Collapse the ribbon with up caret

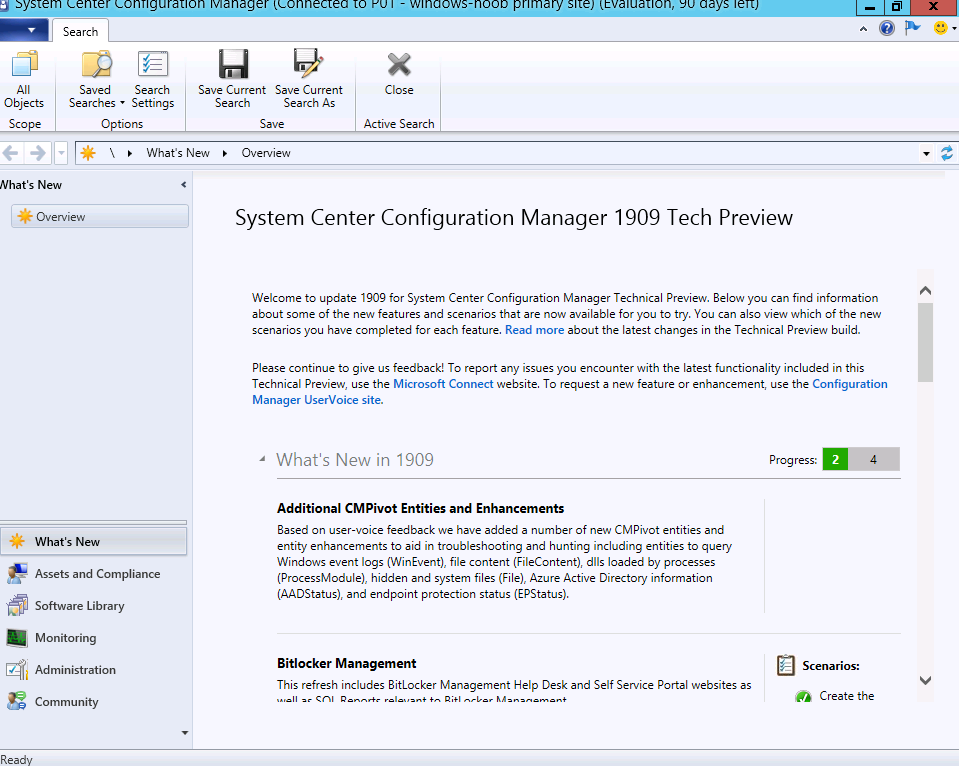click(863, 29)
